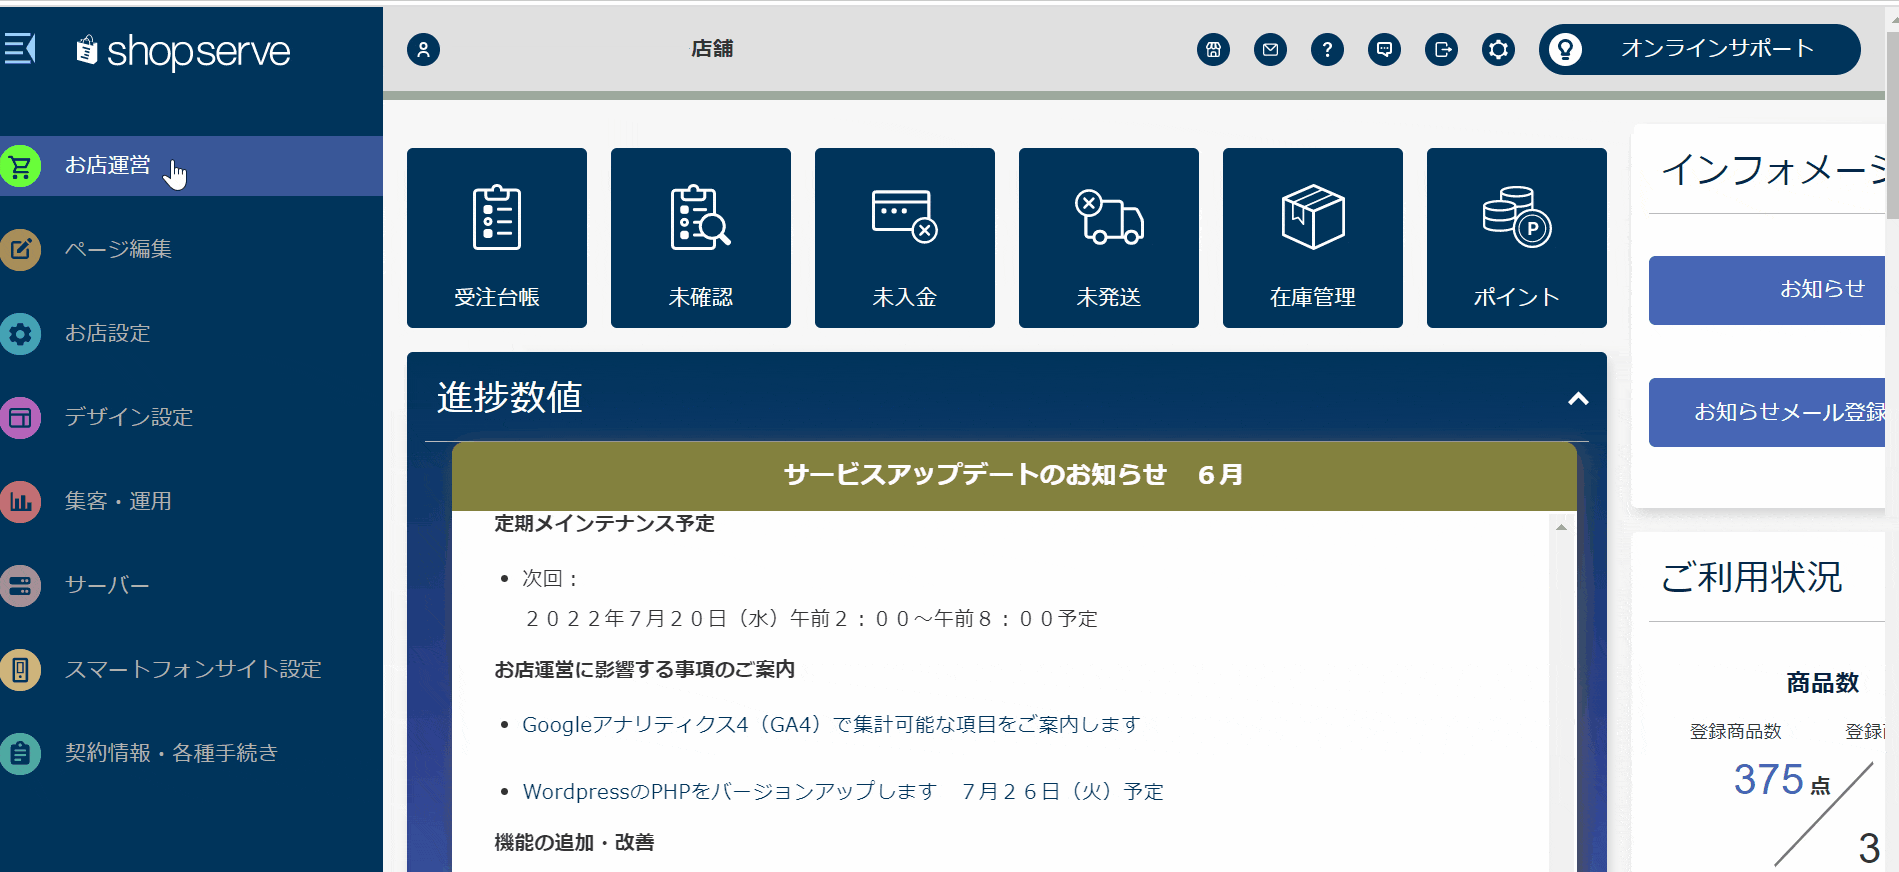Click the pencil icon beside ページ編集

(x=20, y=250)
